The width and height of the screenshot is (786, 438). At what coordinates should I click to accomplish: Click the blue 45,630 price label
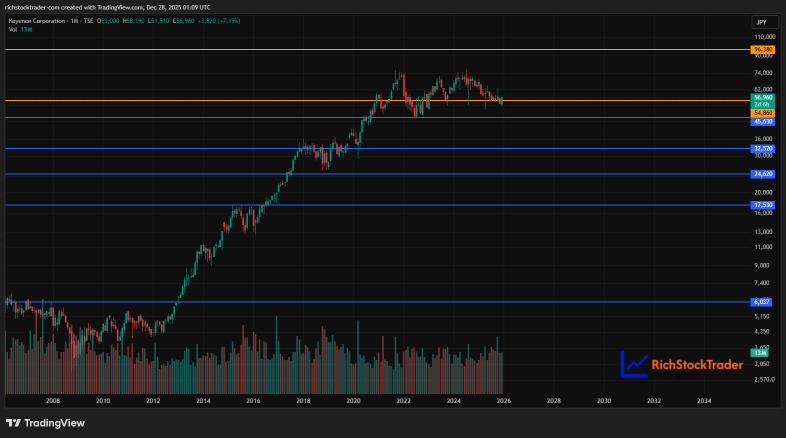point(762,122)
